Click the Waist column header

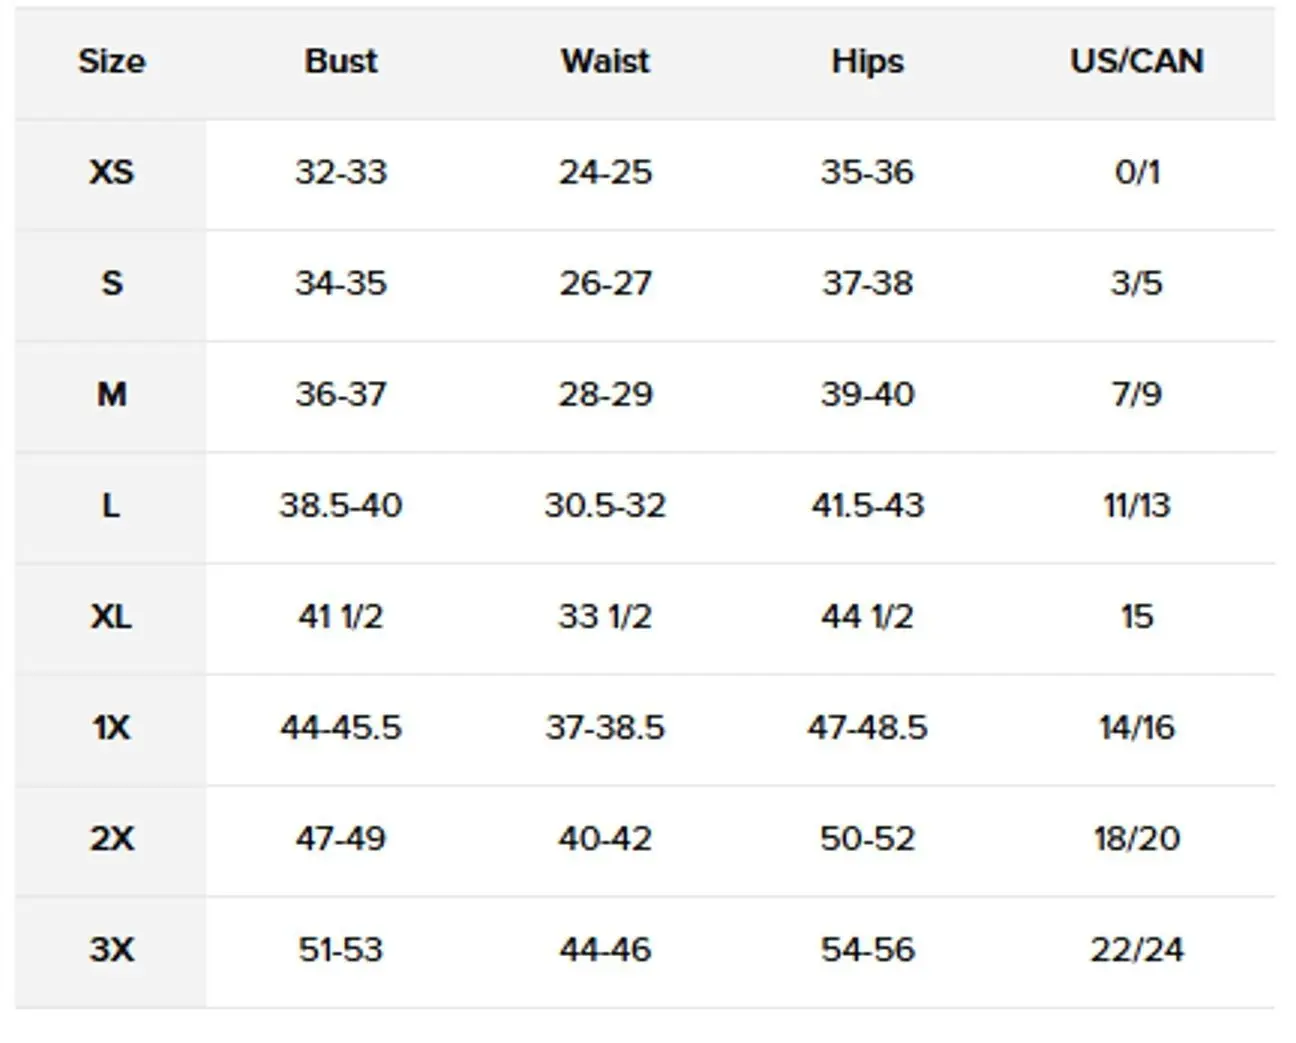click(x=605, y=62)
